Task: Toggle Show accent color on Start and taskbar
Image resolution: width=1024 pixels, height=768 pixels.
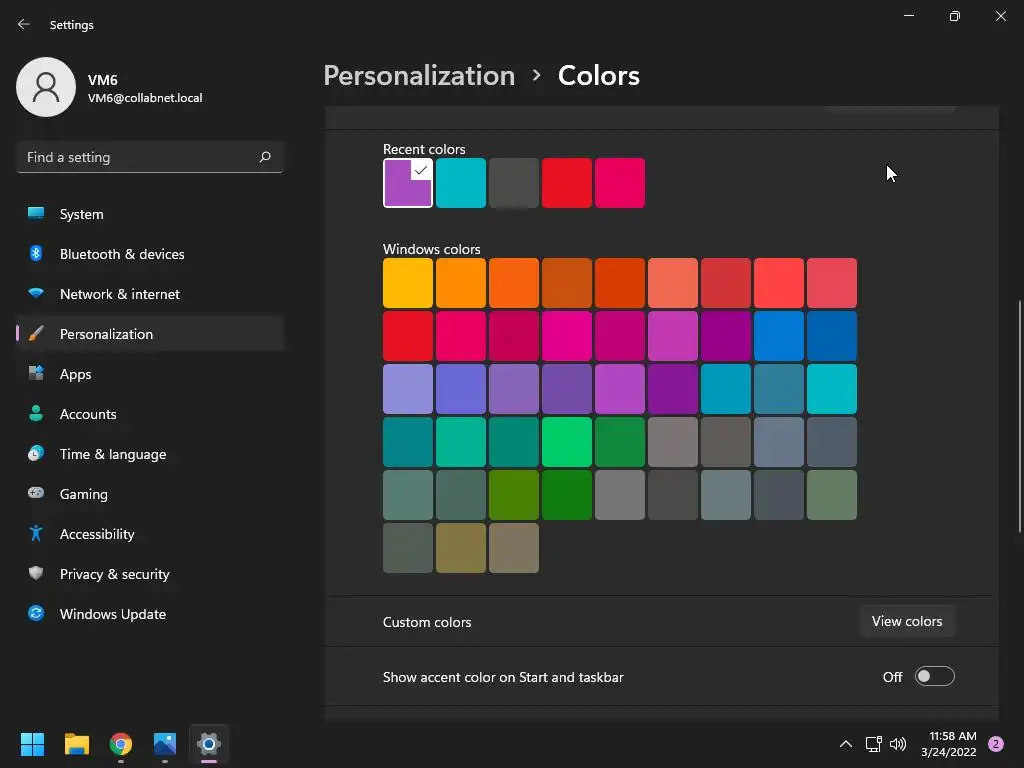Action: point(934,677)
